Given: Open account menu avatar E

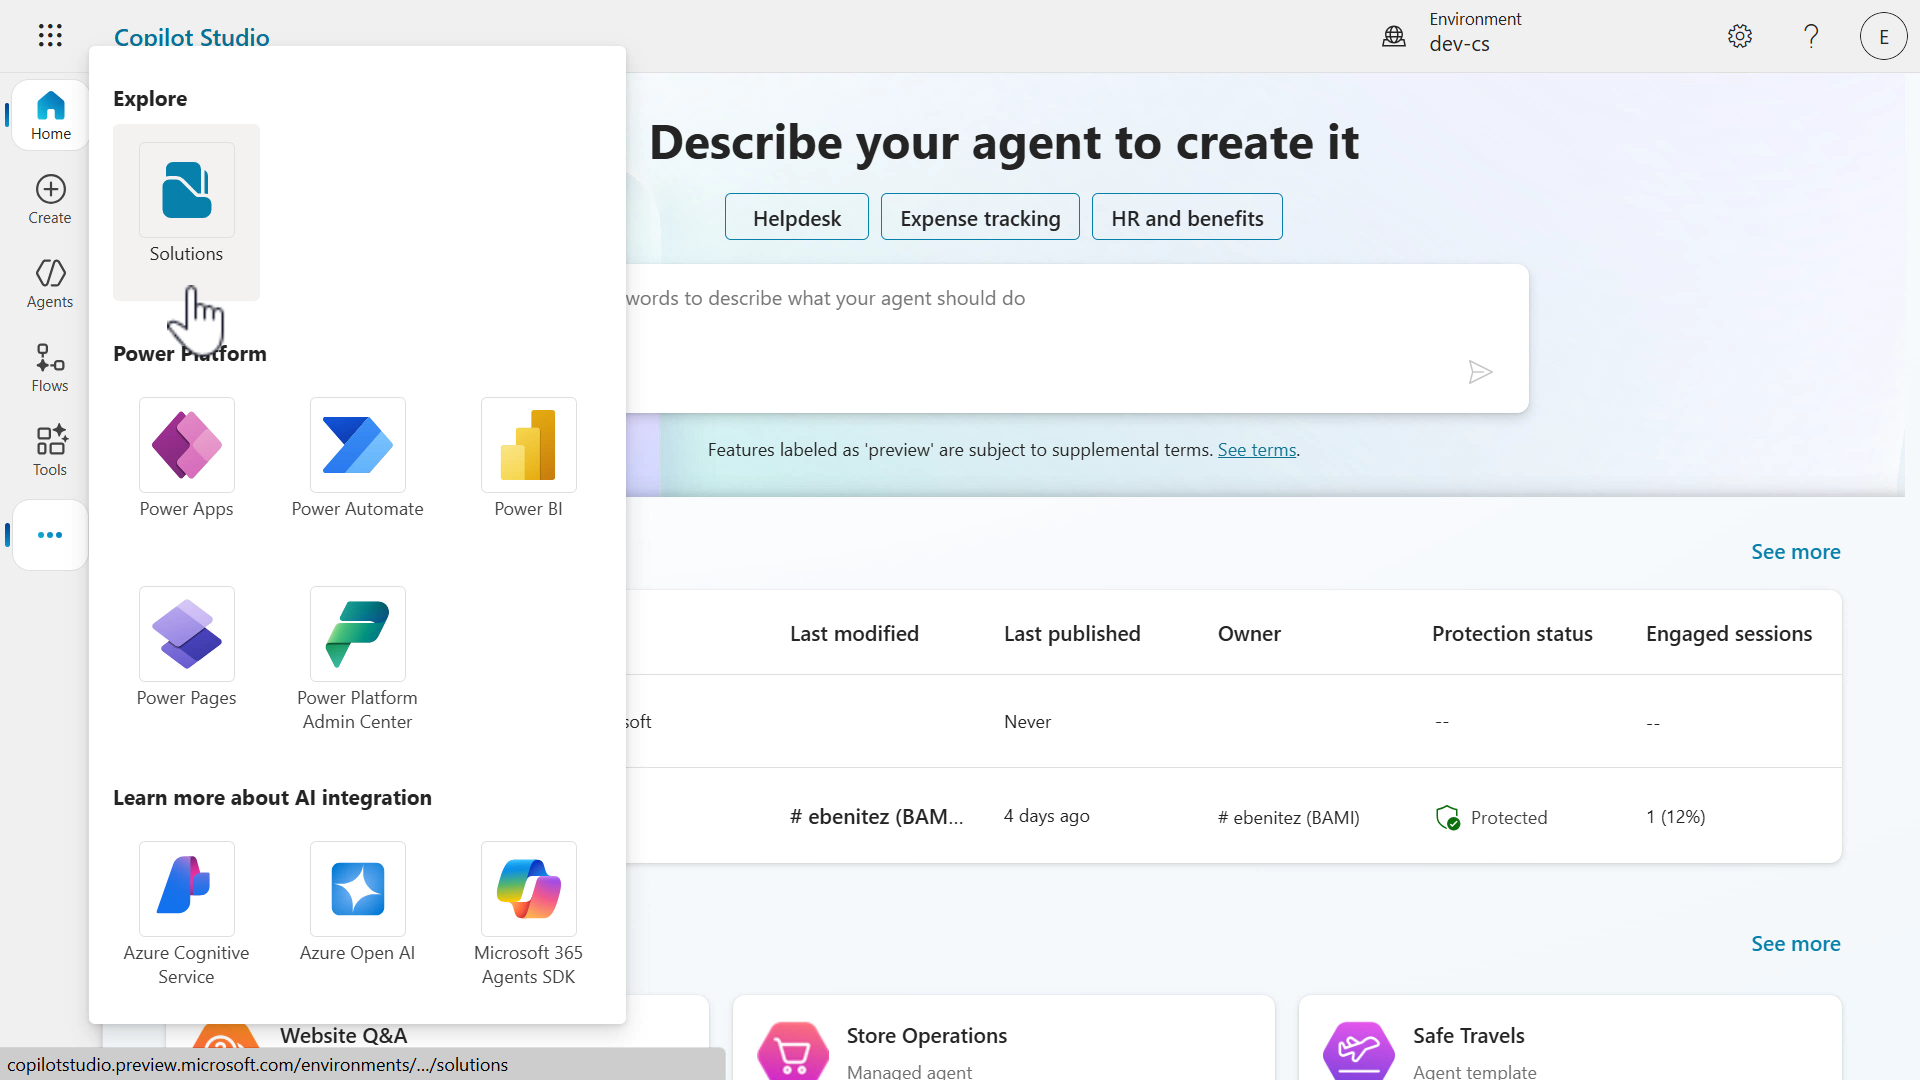Looking at the screenshot, I should (x=1883, y=36).
